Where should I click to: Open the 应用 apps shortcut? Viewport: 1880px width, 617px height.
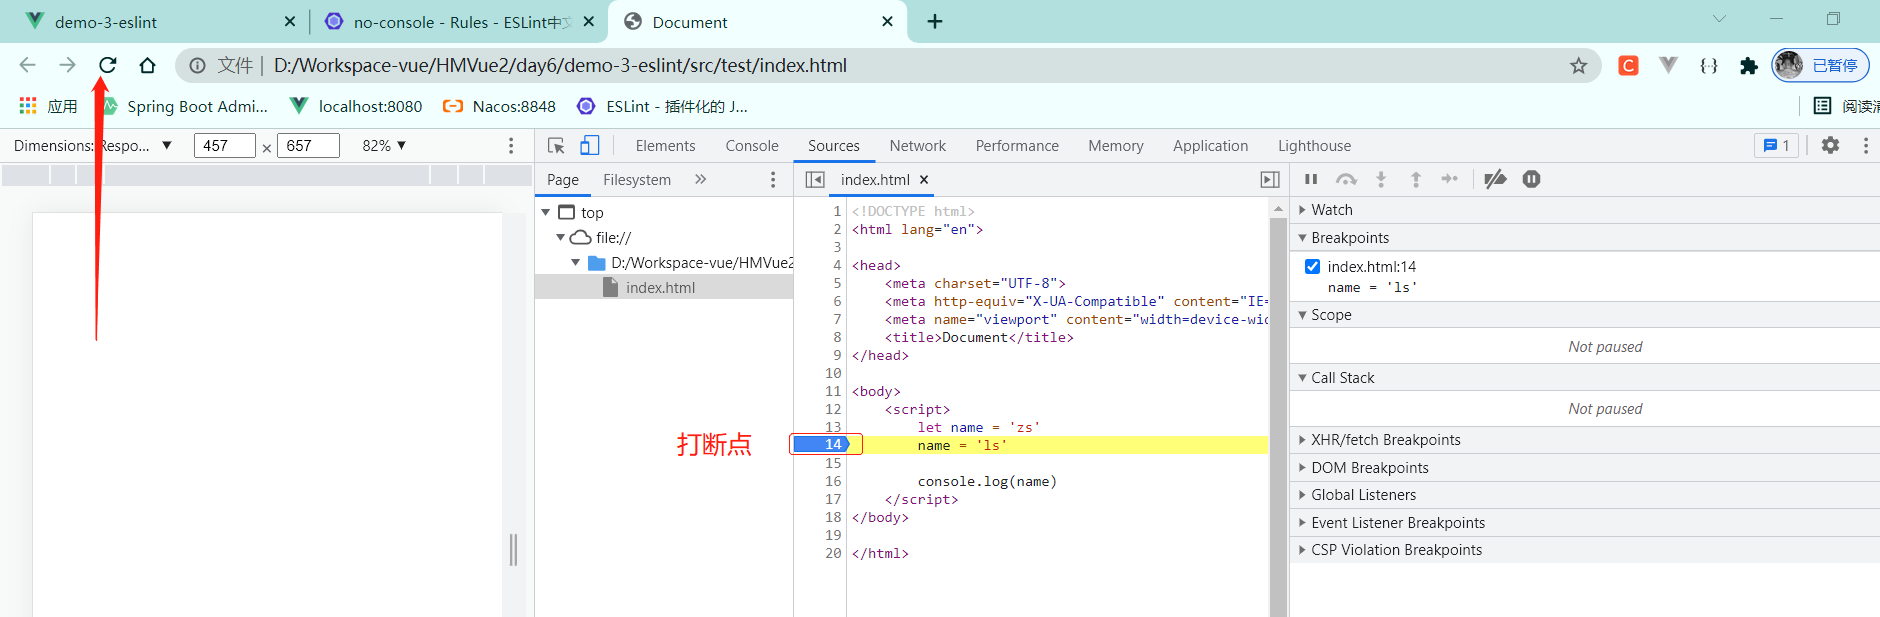(x=48, y=106)
